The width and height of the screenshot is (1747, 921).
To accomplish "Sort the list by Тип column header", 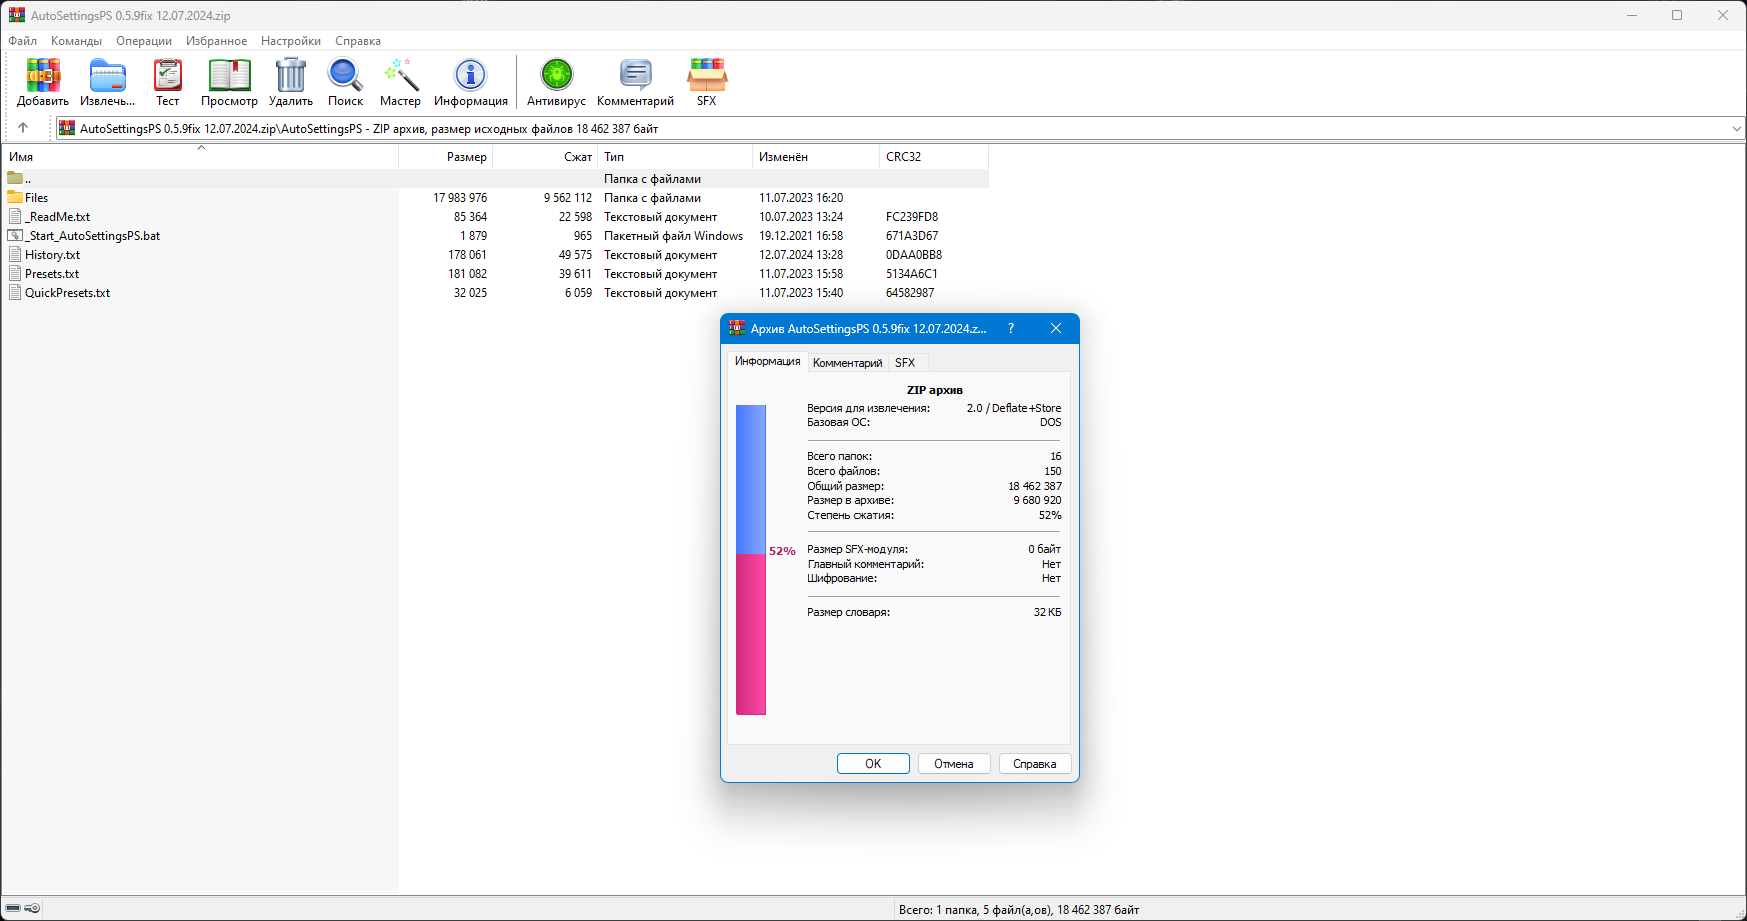I will [x=675, y=157].
